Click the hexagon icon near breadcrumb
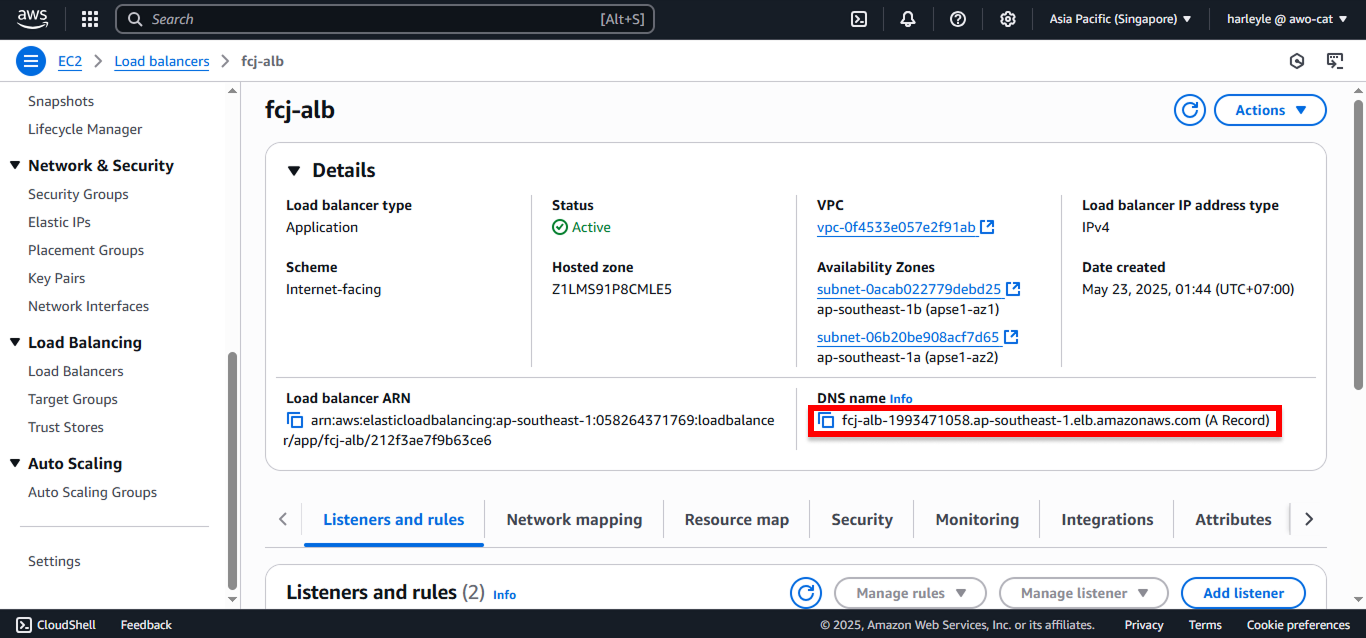Screen dimensions: 1366x638 [x=1297, y=61]
